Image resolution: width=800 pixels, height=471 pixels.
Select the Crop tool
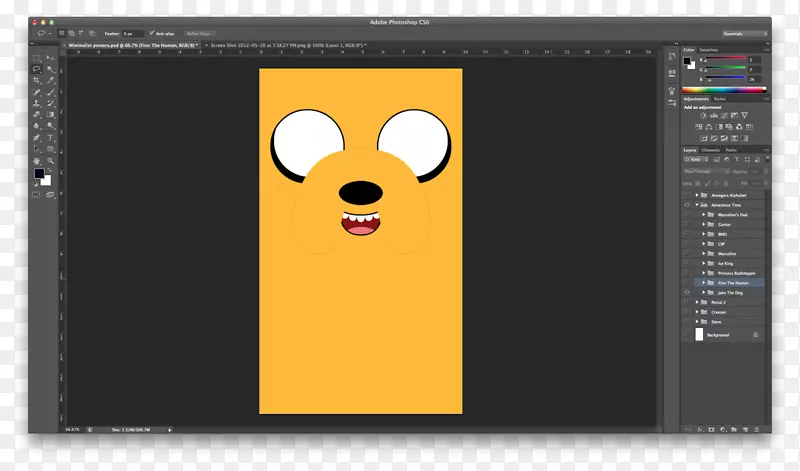37,79
